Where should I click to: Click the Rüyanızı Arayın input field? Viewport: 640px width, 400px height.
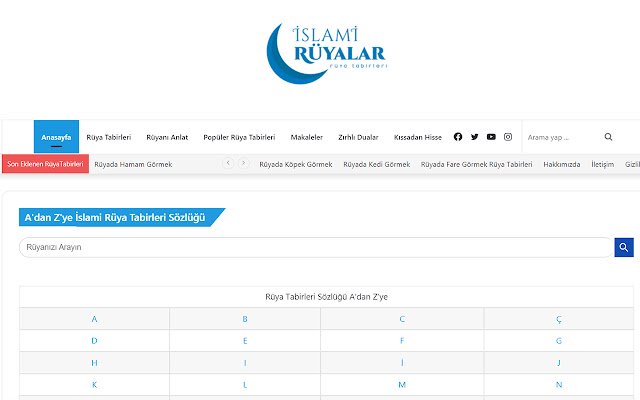point(316,247)
